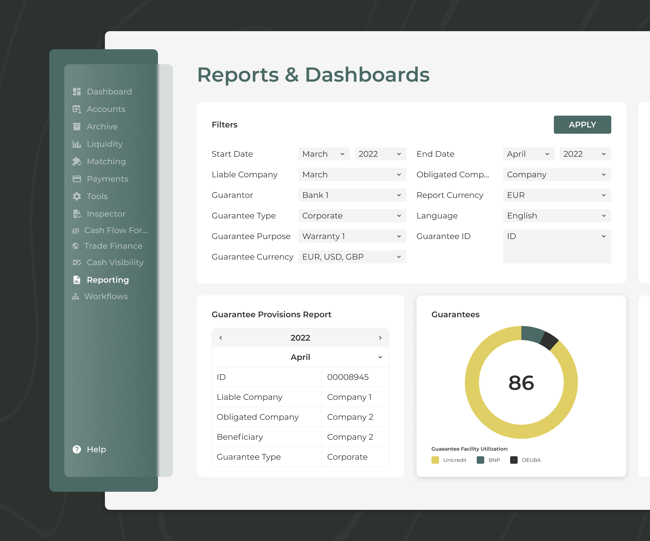Screen dimensions: 650x541
Task: Expand the Obligated Company dropdown
Action: click(x=557, y=175)
